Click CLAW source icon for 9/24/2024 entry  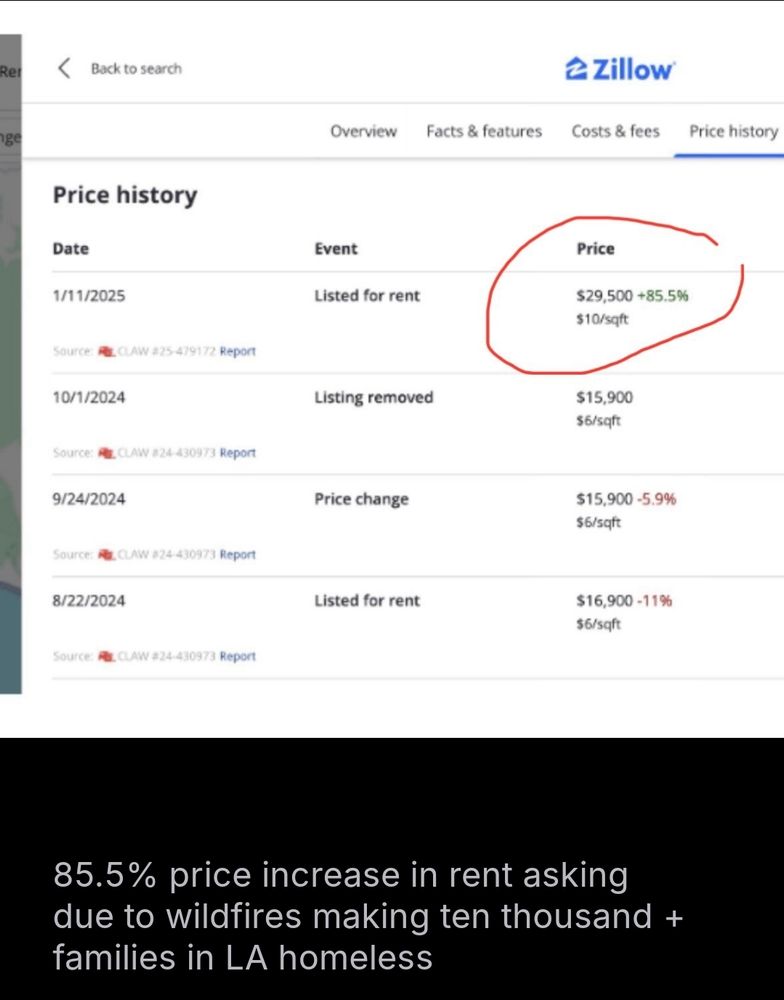click(x=106, y=555)
